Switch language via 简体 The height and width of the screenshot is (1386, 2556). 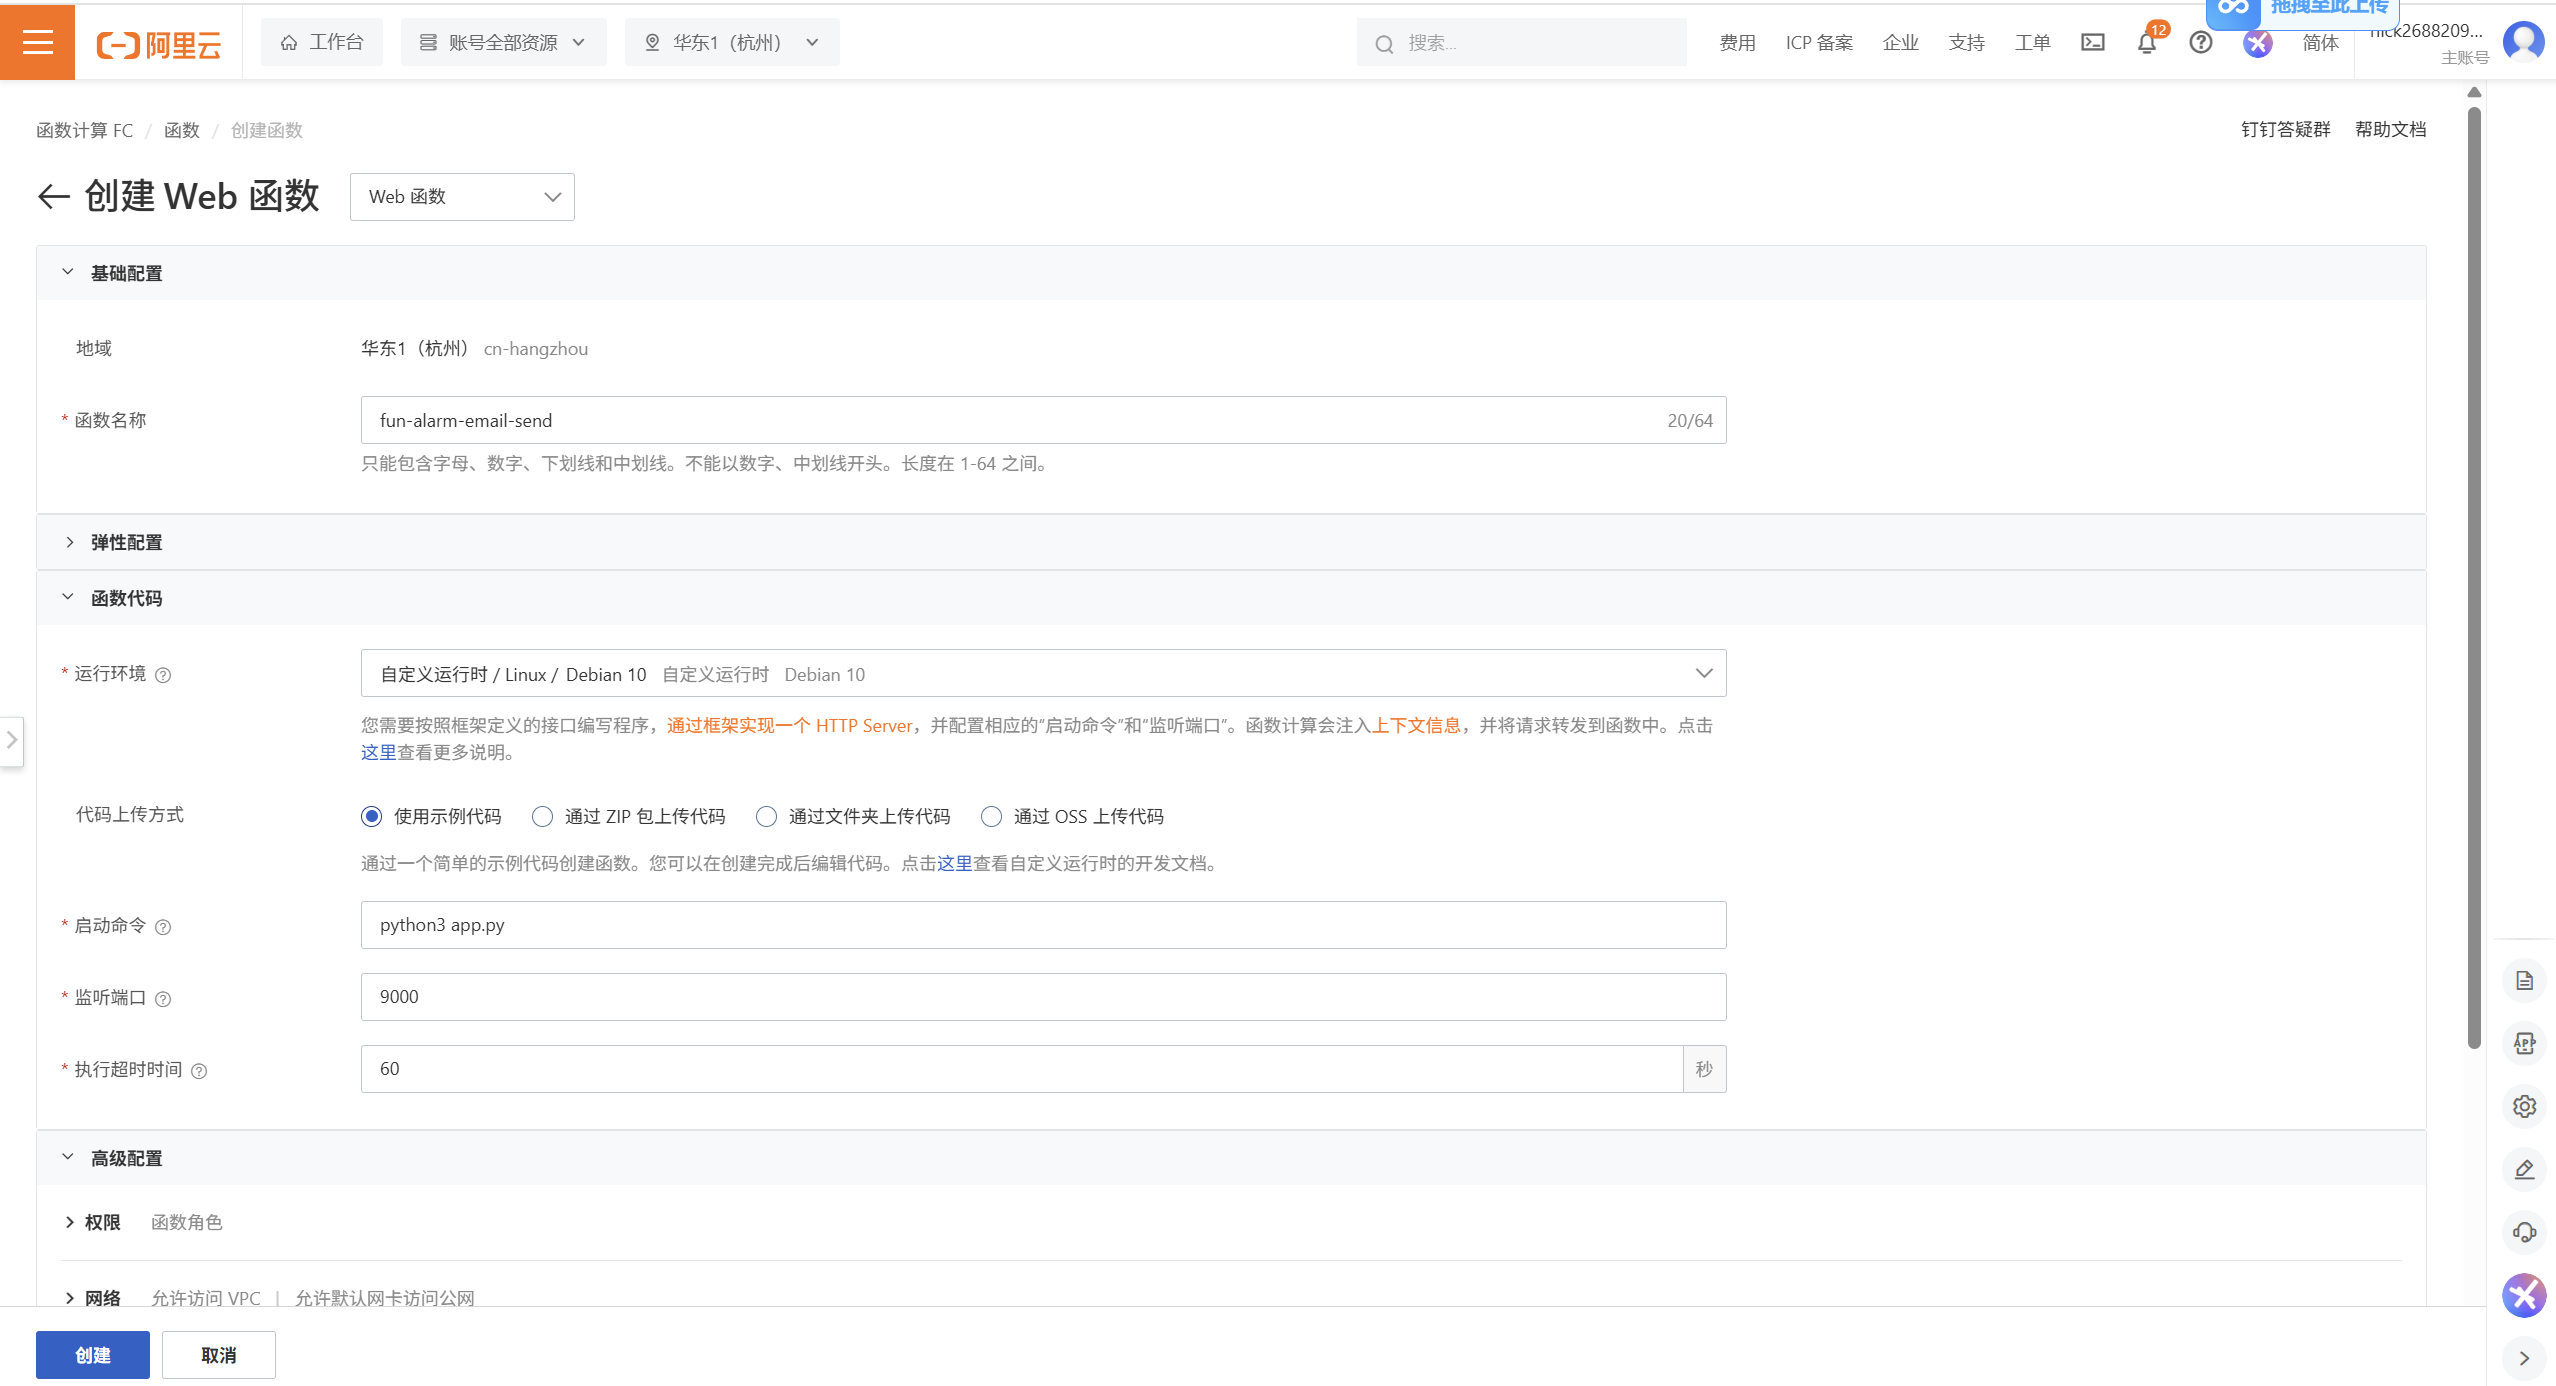coord(2320,43)
